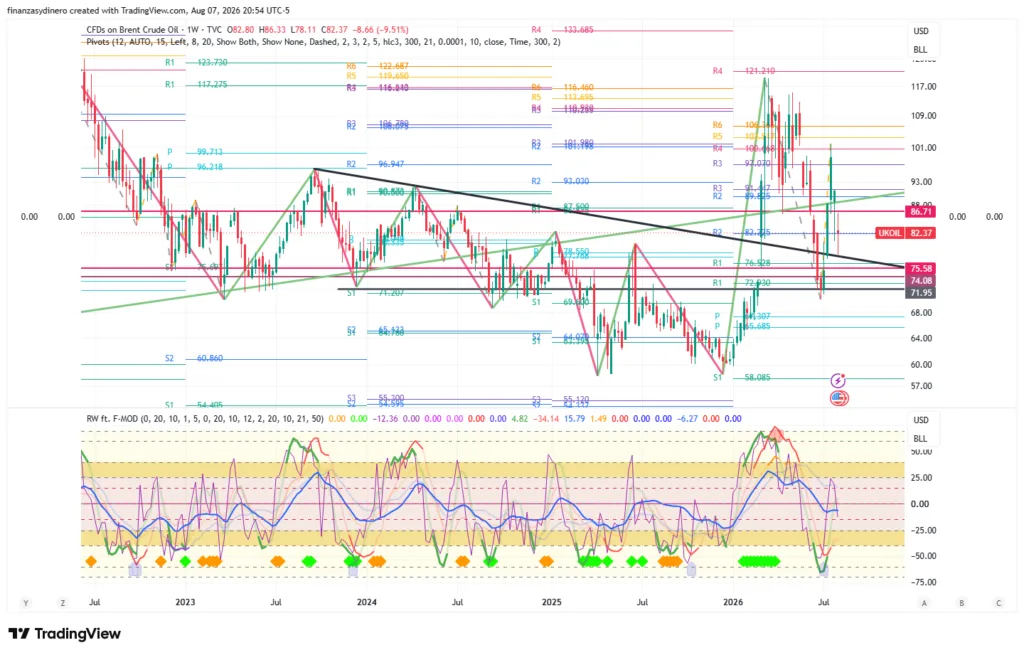This screenshot has height=655, width=1024.
Task: Click the H86.33 high value in legend
Action: (272, 29)
